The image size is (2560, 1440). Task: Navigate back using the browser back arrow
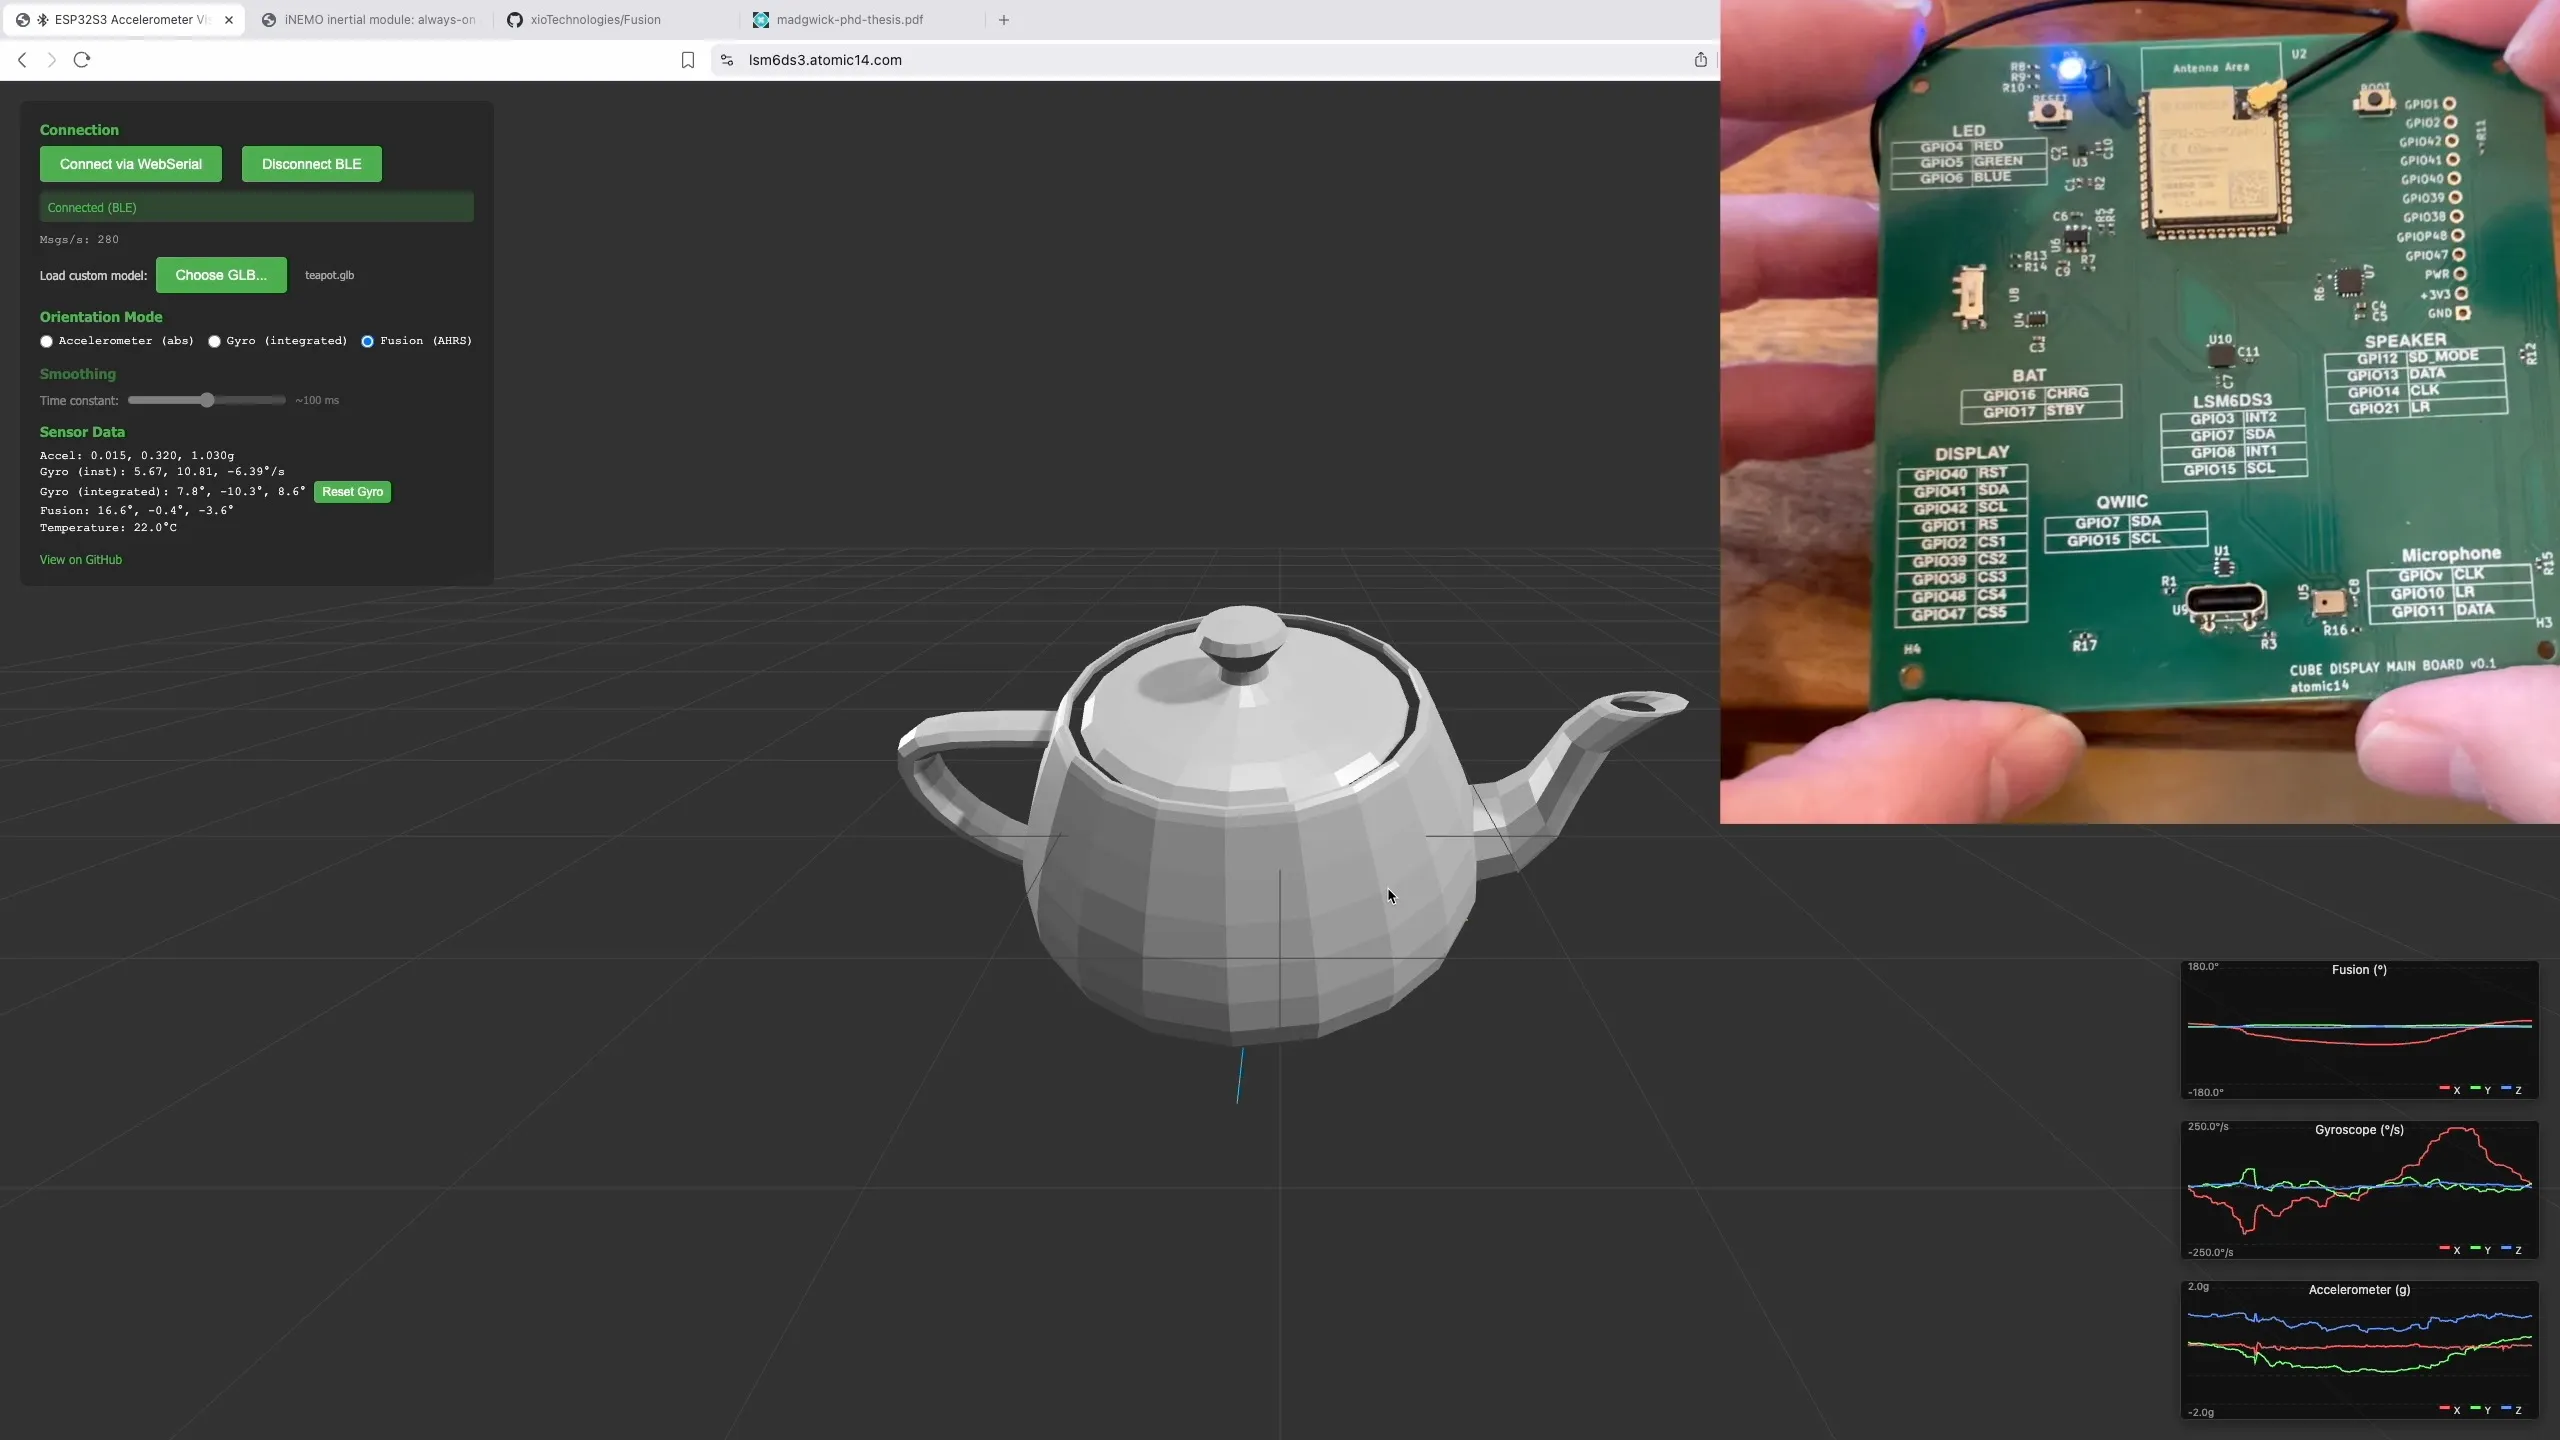22,60
